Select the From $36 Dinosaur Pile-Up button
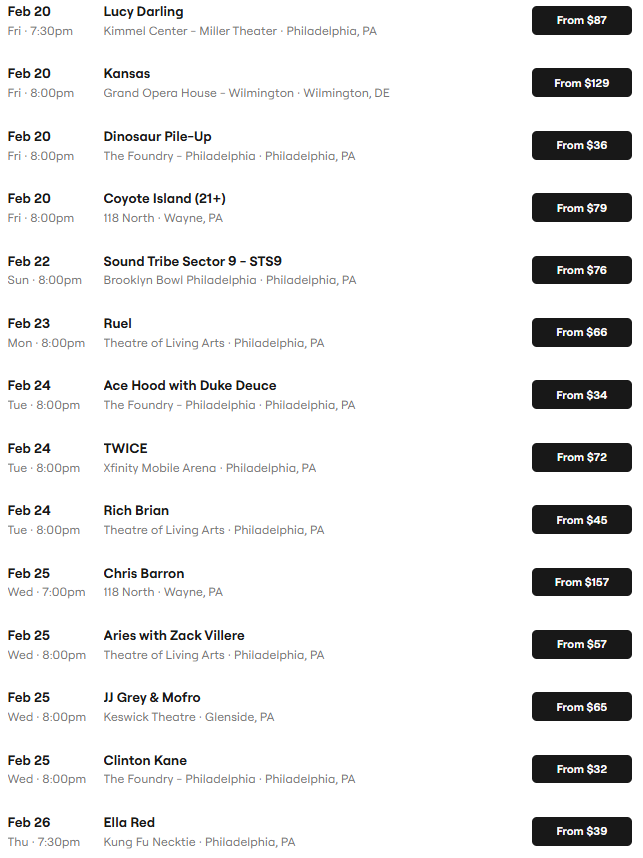This screenshot has width=643, height=858. coord(581,145)
